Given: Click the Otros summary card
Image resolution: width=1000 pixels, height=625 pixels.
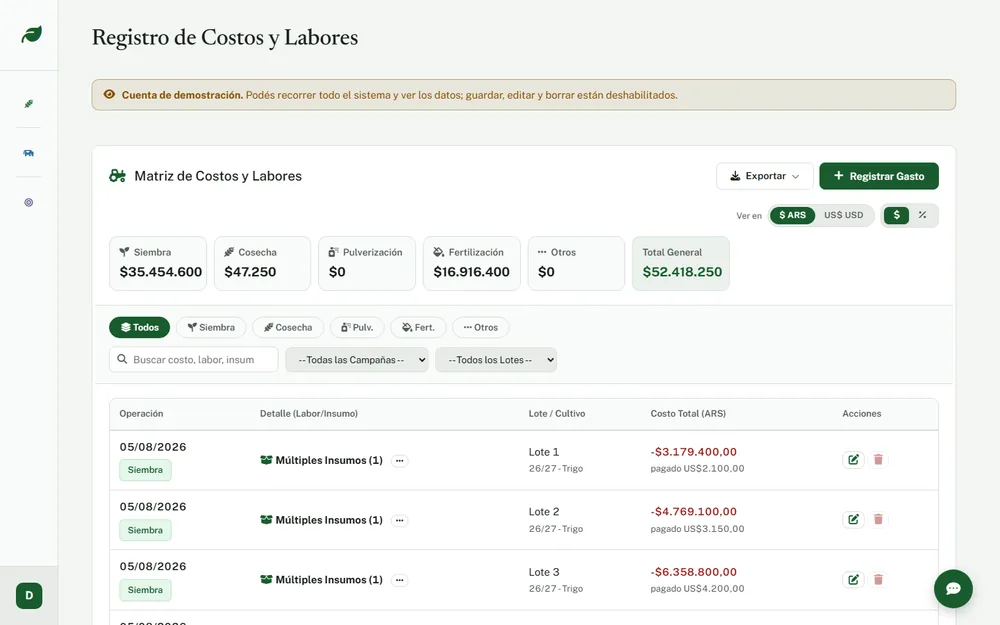Looking at the screenshot, I should (576, 263).
